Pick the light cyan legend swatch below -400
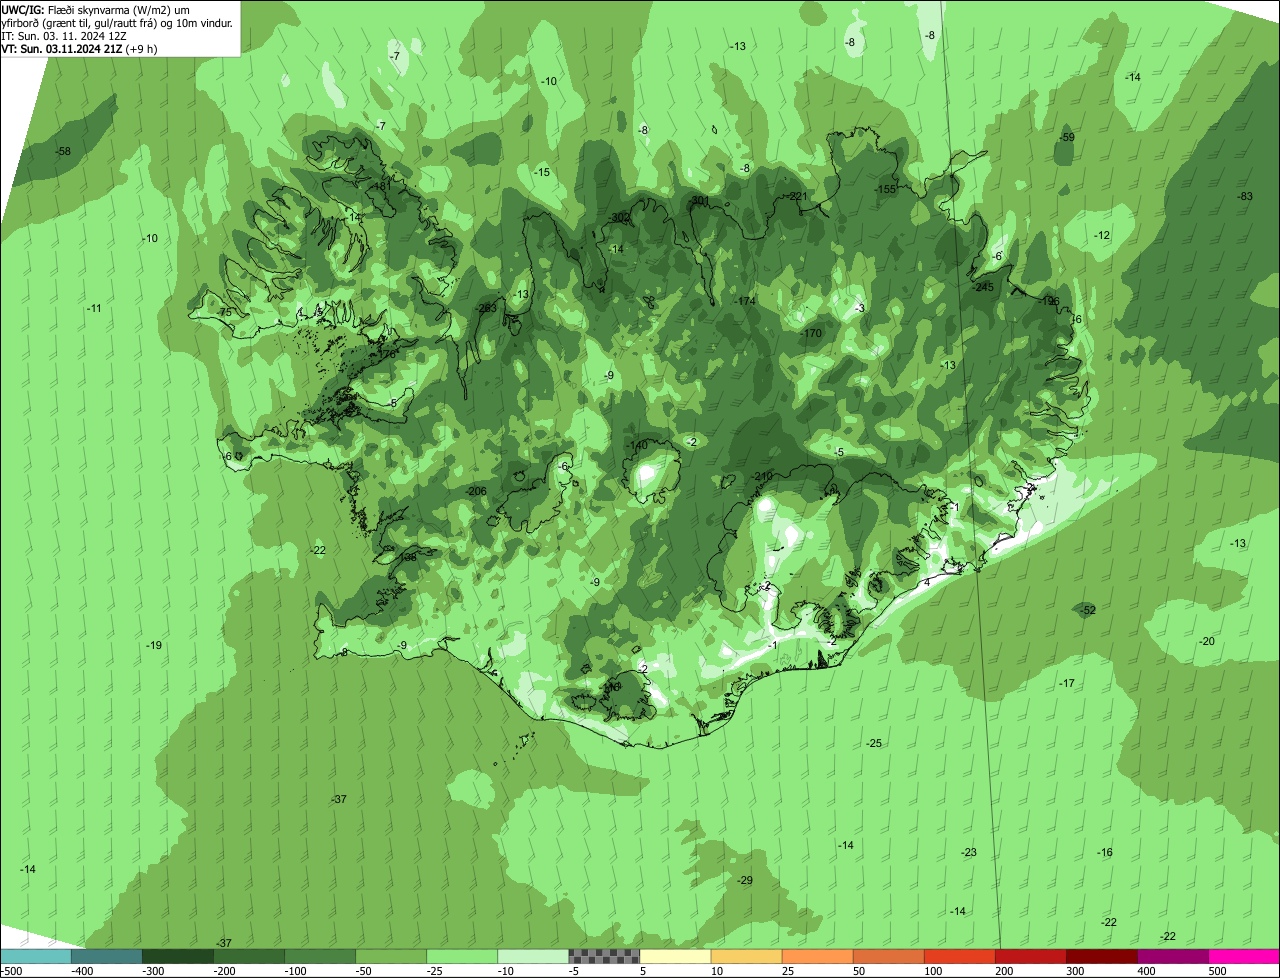This screenshot has height=978, width=1280. [x=35, y=956]
